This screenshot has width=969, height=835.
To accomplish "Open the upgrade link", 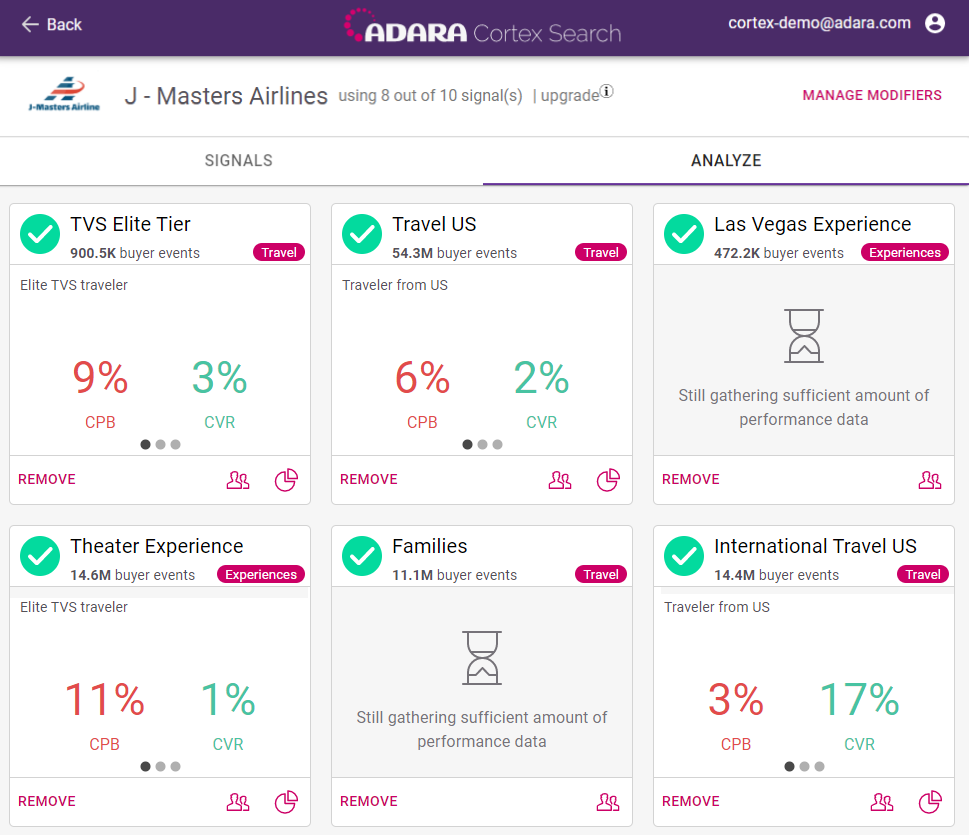I will 570,96.
